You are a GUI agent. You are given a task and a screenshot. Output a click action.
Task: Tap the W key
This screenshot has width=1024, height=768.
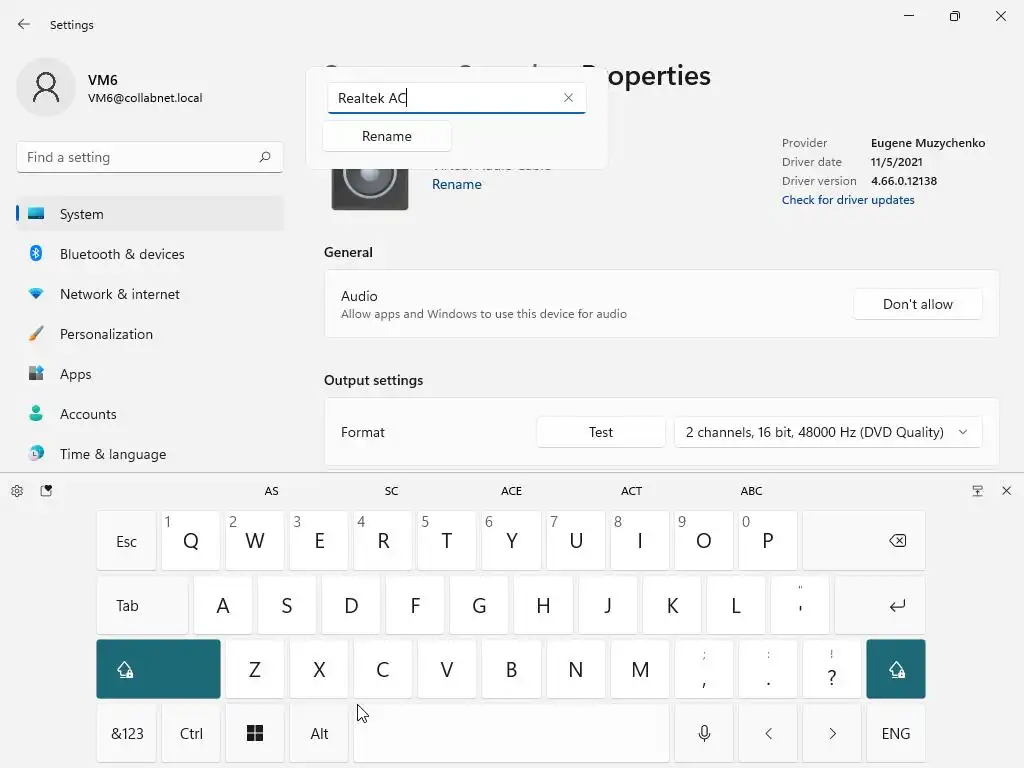(x=255, y=541)
